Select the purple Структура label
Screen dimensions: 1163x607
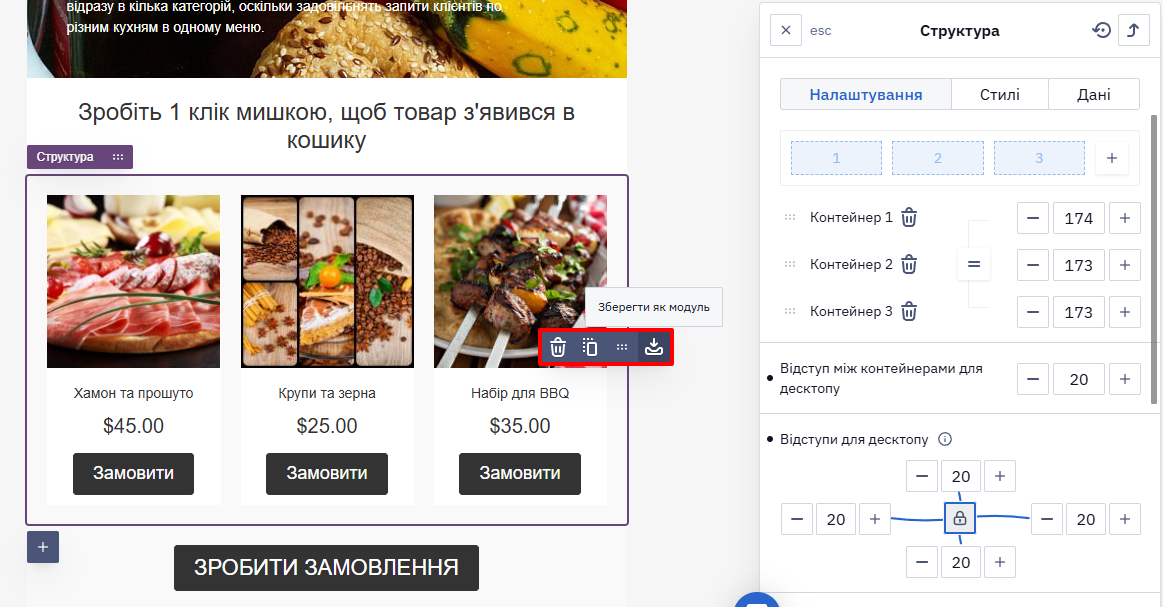point(80,157)
